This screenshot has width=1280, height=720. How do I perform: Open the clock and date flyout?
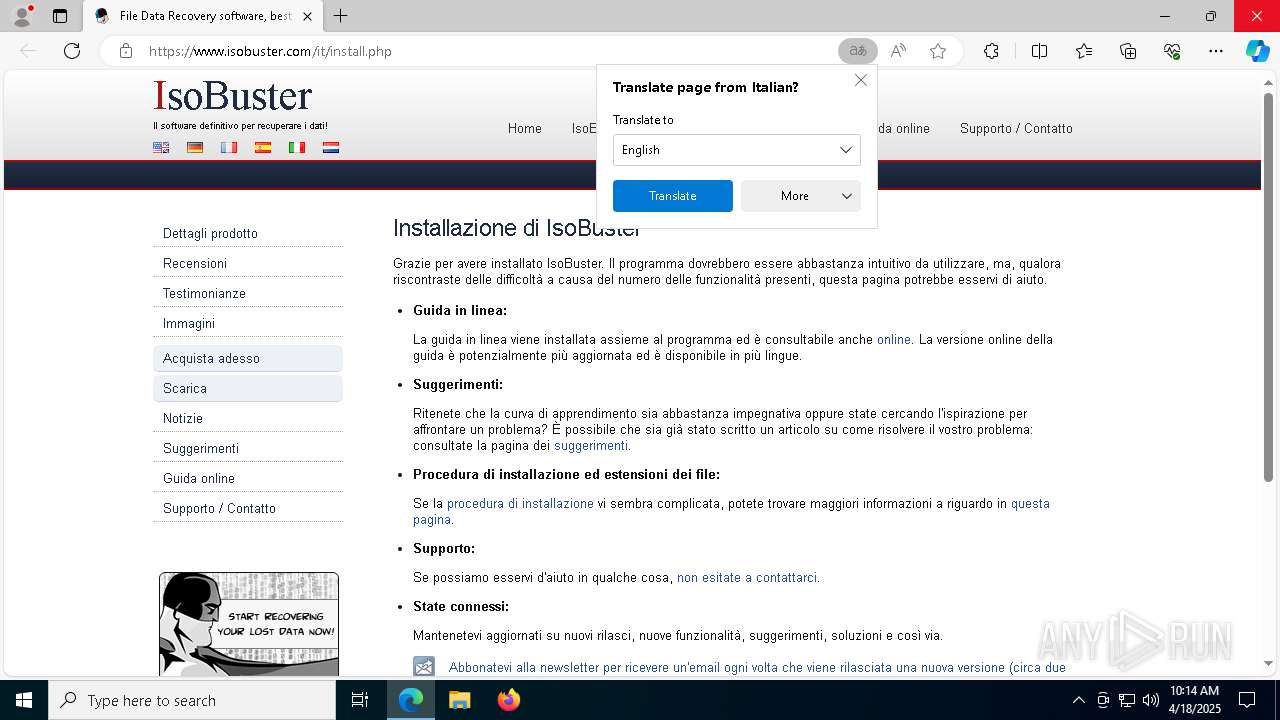[1195, 700]
